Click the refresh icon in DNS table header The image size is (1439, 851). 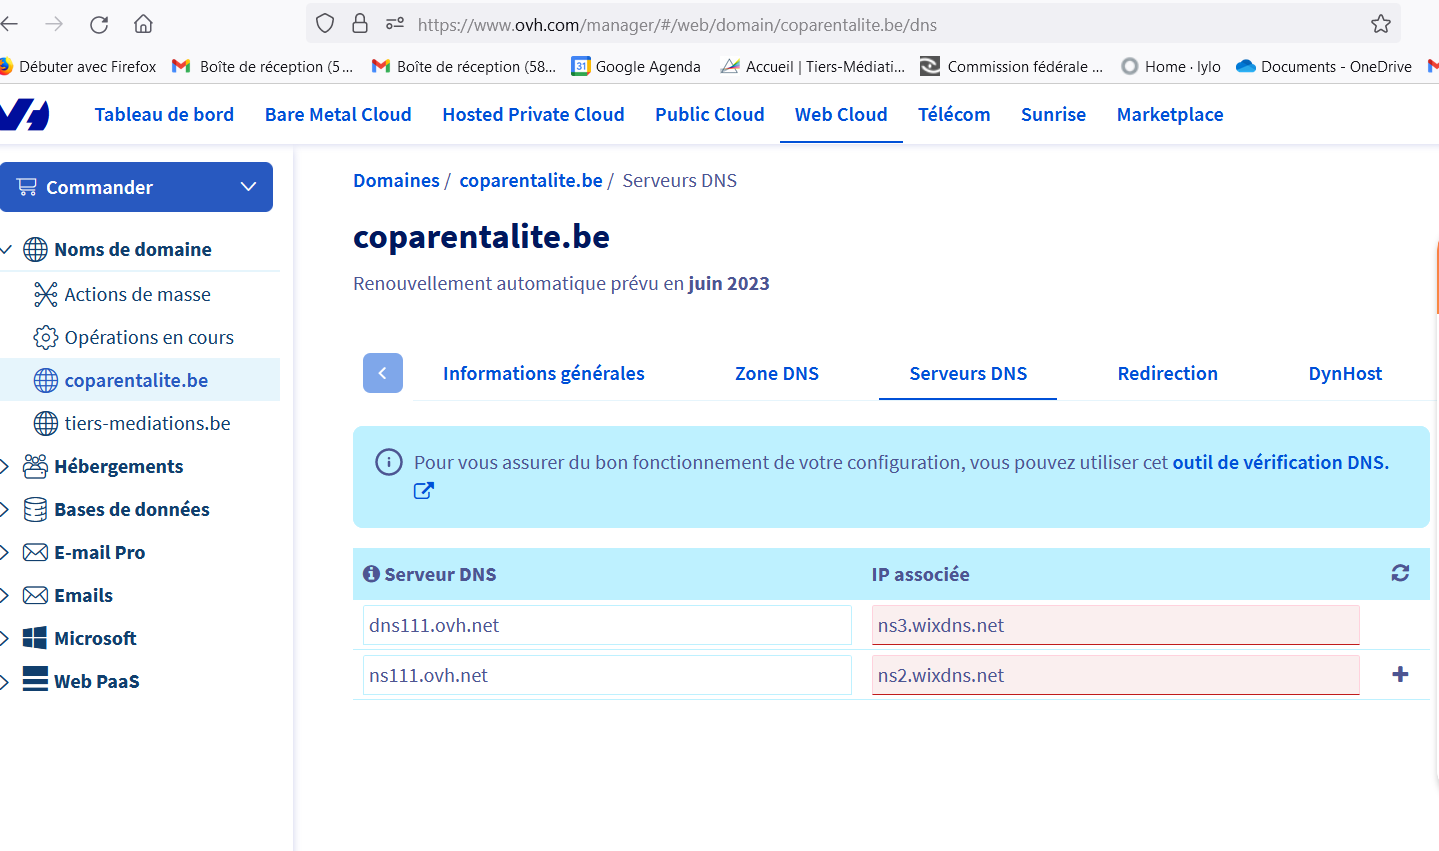point(1400,573)
